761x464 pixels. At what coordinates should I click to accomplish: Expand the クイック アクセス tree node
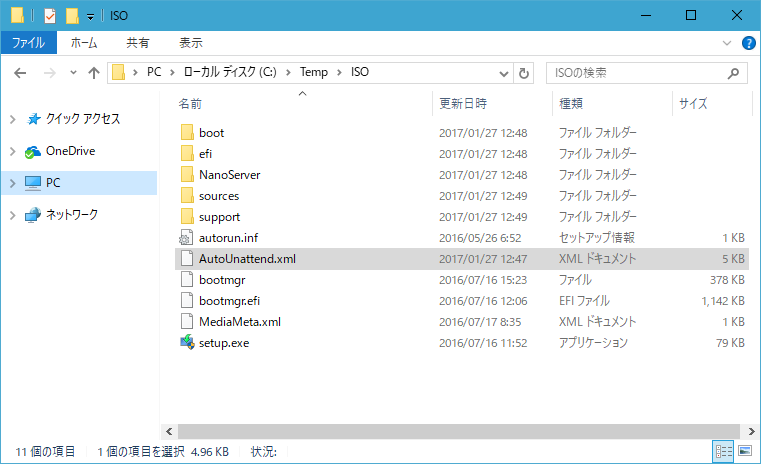13,119
